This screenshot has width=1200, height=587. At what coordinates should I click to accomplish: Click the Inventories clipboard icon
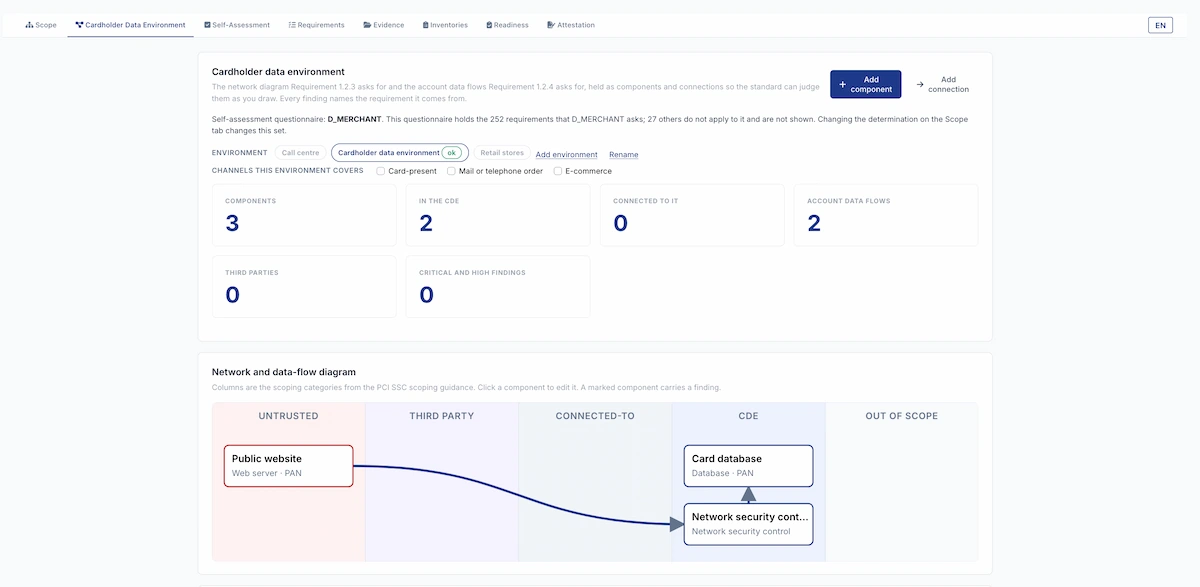coord(425,25)
